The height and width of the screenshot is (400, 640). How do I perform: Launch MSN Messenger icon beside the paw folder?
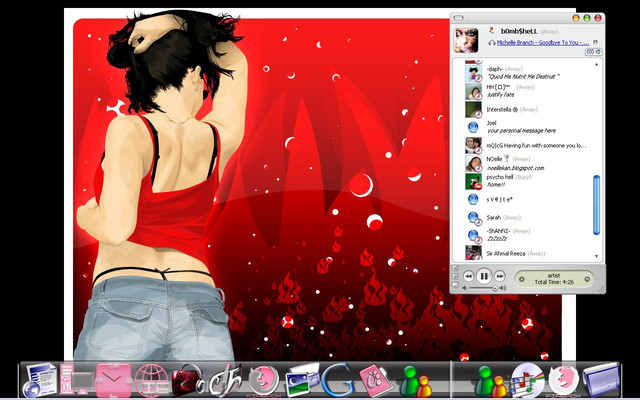415,381
